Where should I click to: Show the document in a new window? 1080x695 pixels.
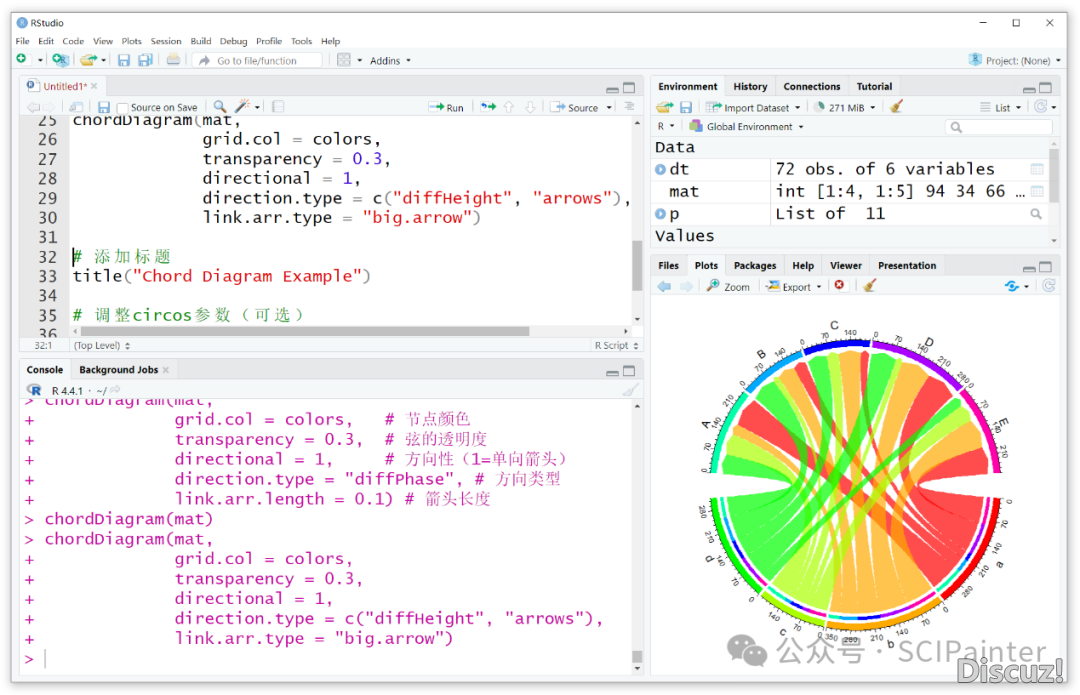click(76, 107)
